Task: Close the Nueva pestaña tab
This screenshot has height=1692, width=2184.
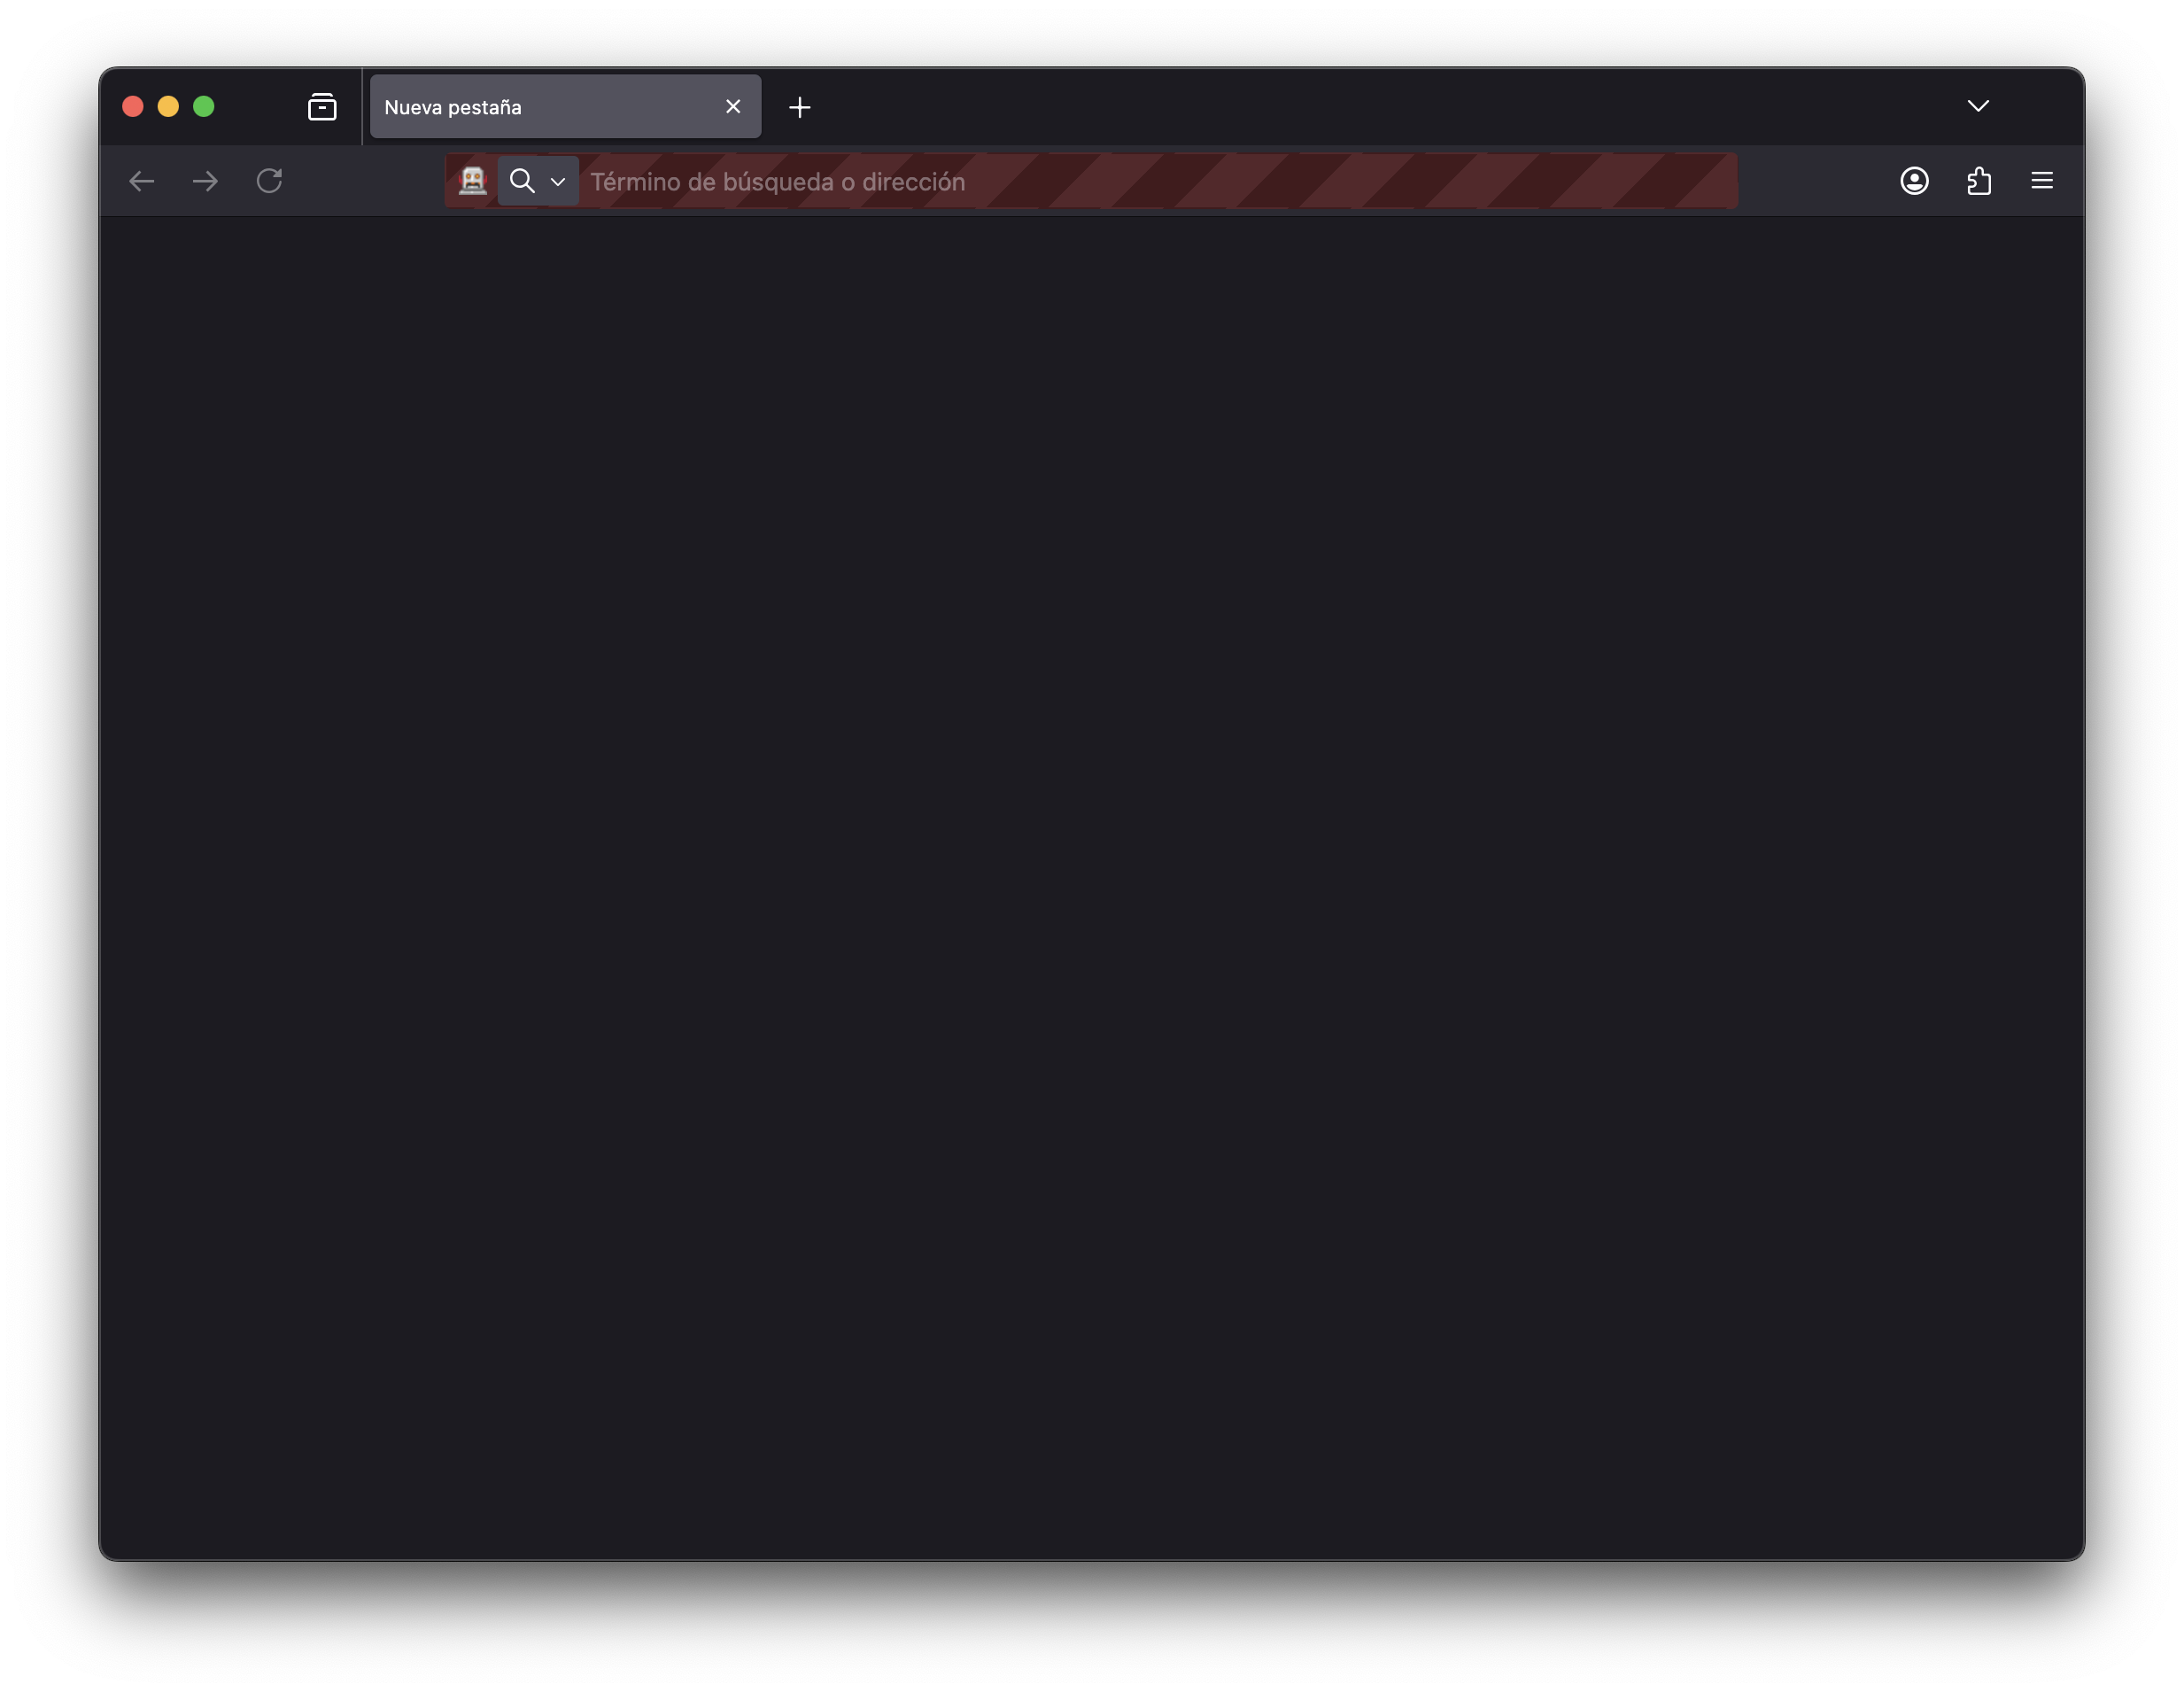Action: pos(733,107)
